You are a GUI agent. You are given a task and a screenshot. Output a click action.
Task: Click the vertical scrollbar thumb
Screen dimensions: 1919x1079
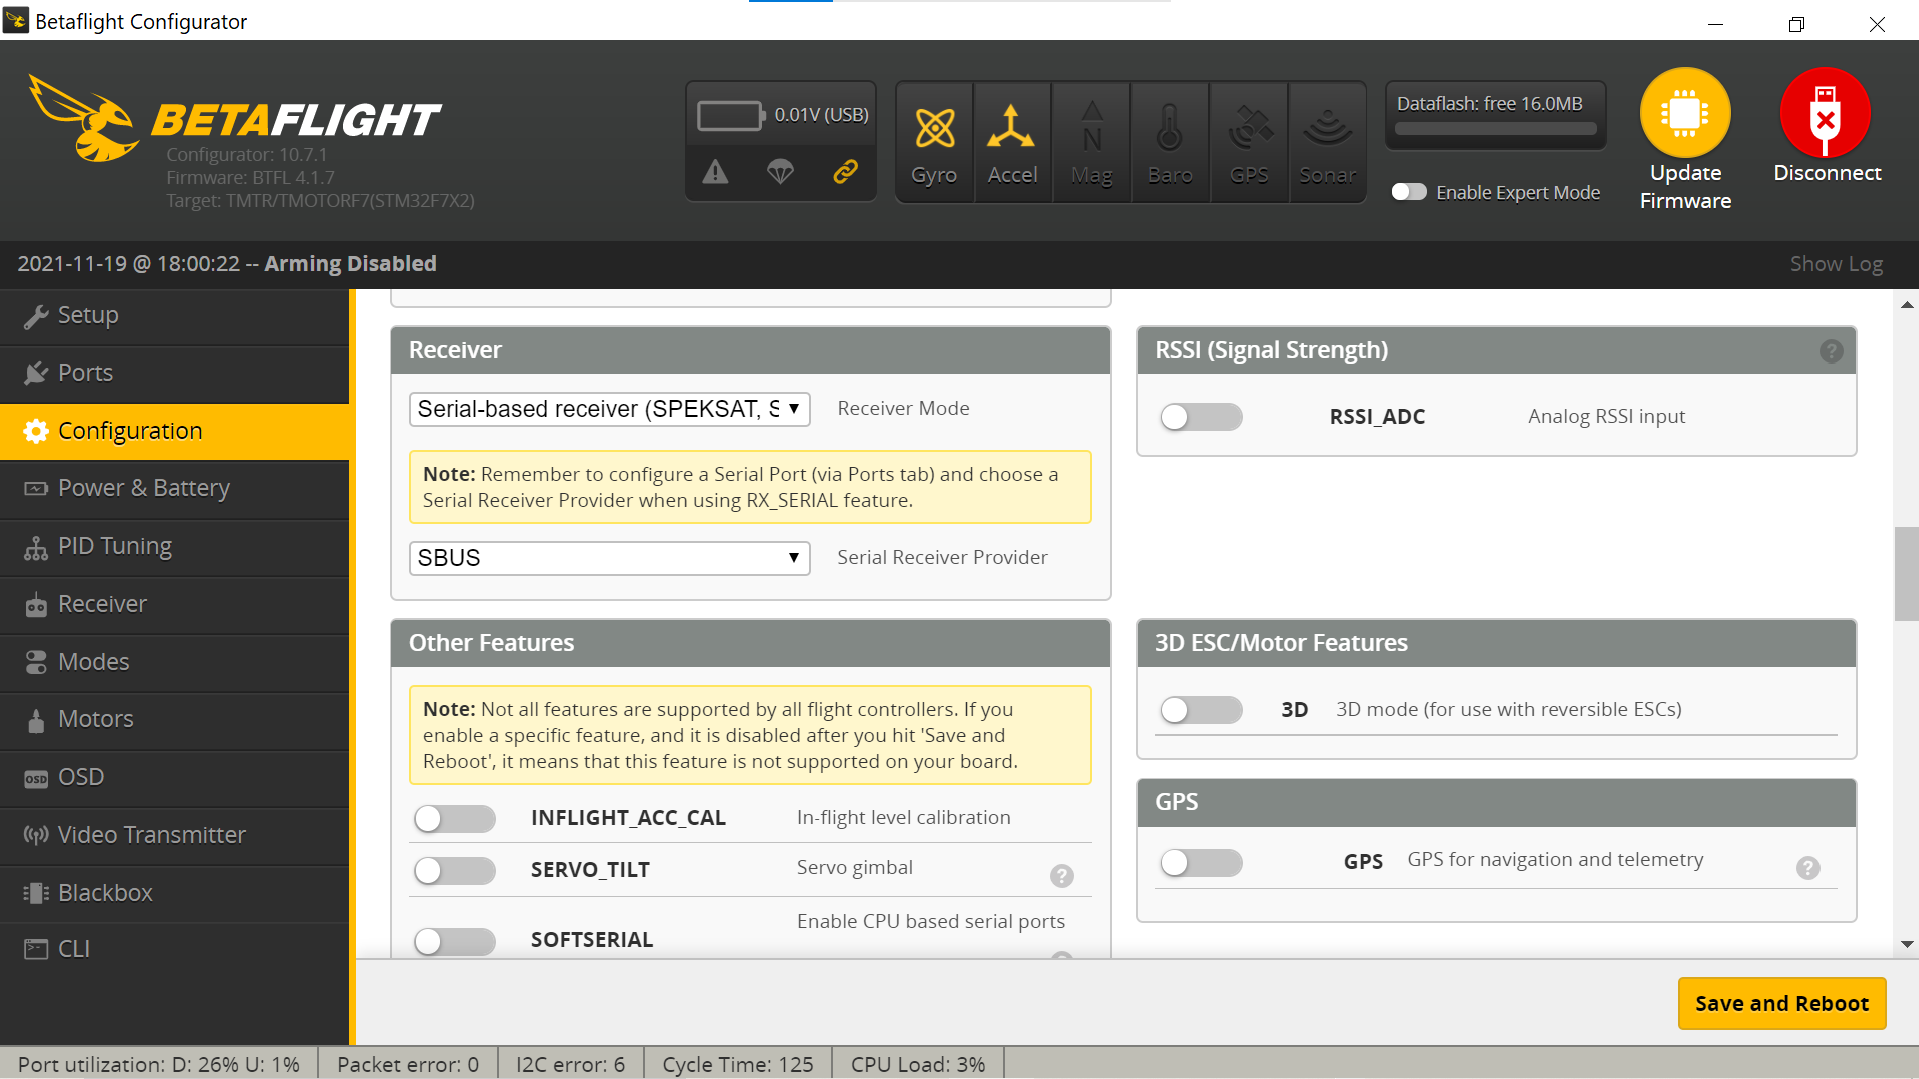[x=1906, y=574]
